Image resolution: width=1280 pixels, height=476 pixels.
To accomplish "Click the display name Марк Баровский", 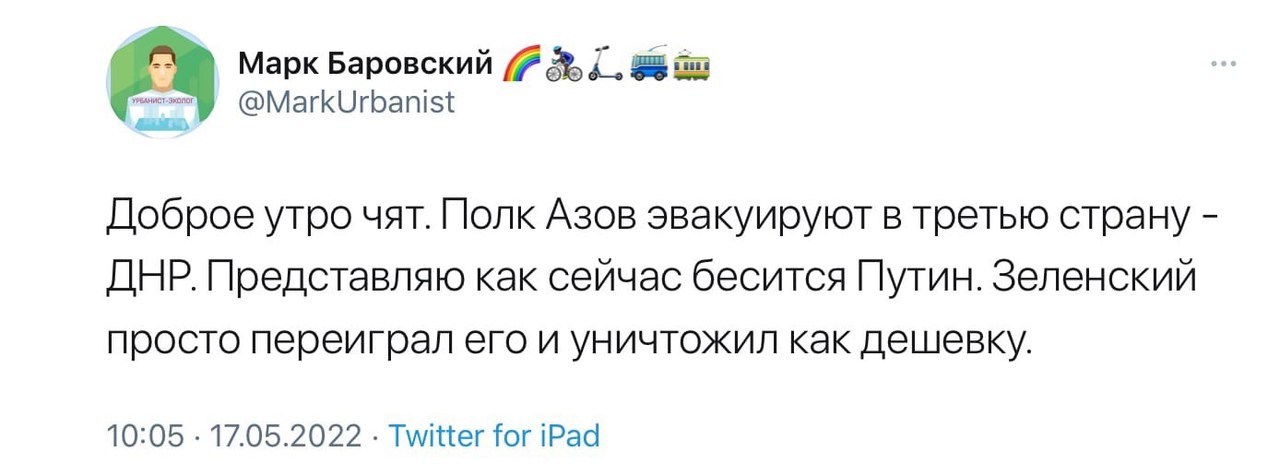I will (x=366, y=67).
